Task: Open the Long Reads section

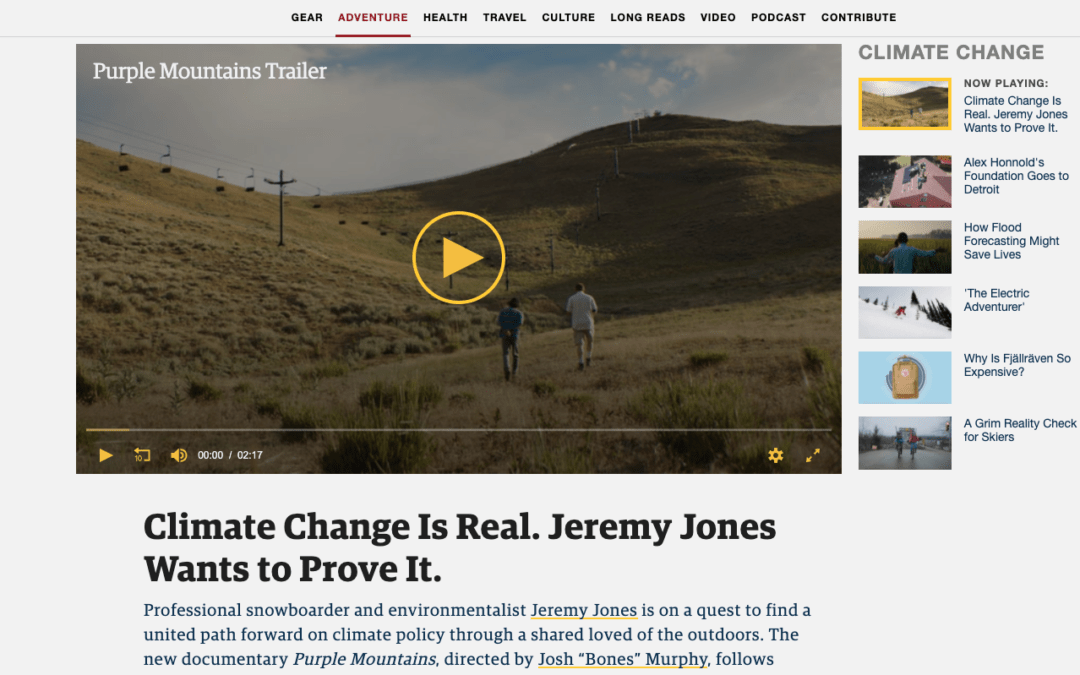Action: 647,17
